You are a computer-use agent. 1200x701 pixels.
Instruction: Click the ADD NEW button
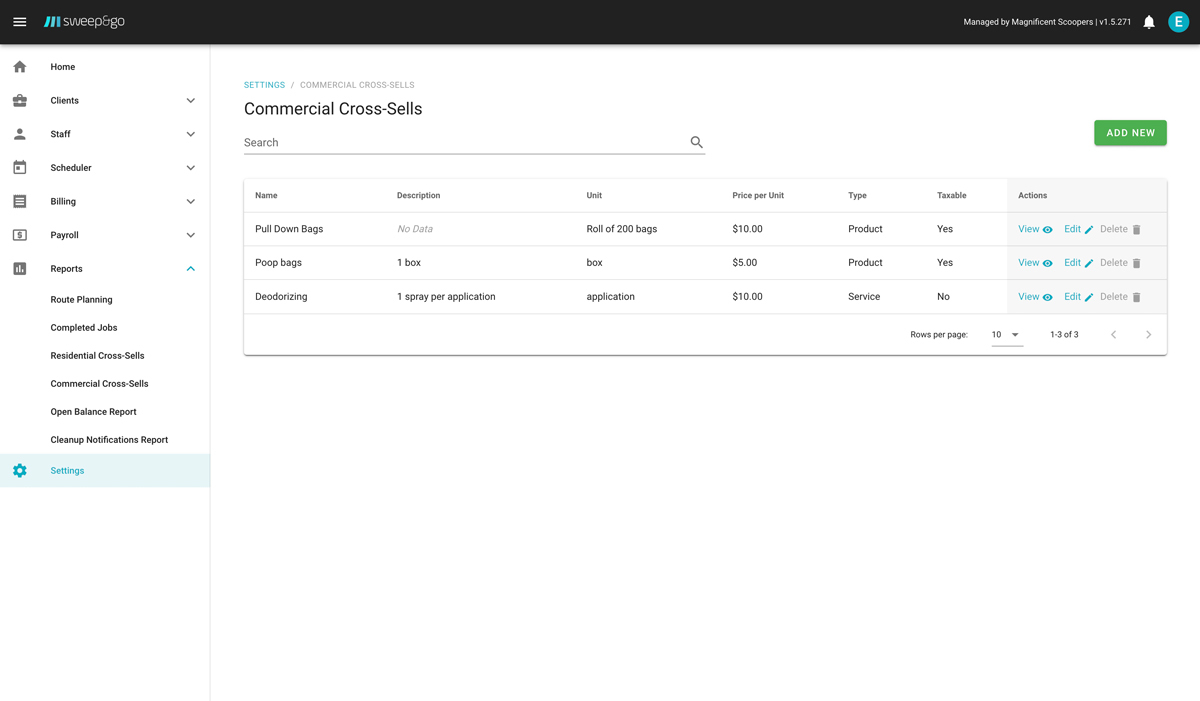pos(1130,133)
